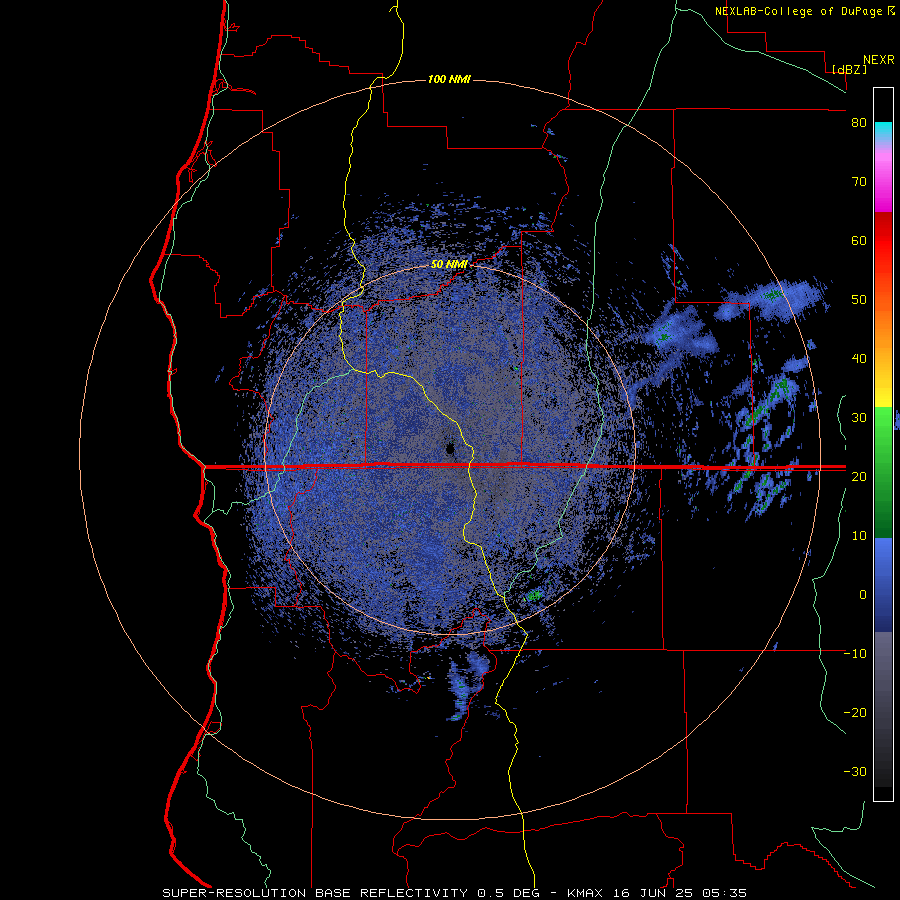Click the -10 dBZ scale value
The width and height of the screenshot is (900, 900).
tap(855, 653)
